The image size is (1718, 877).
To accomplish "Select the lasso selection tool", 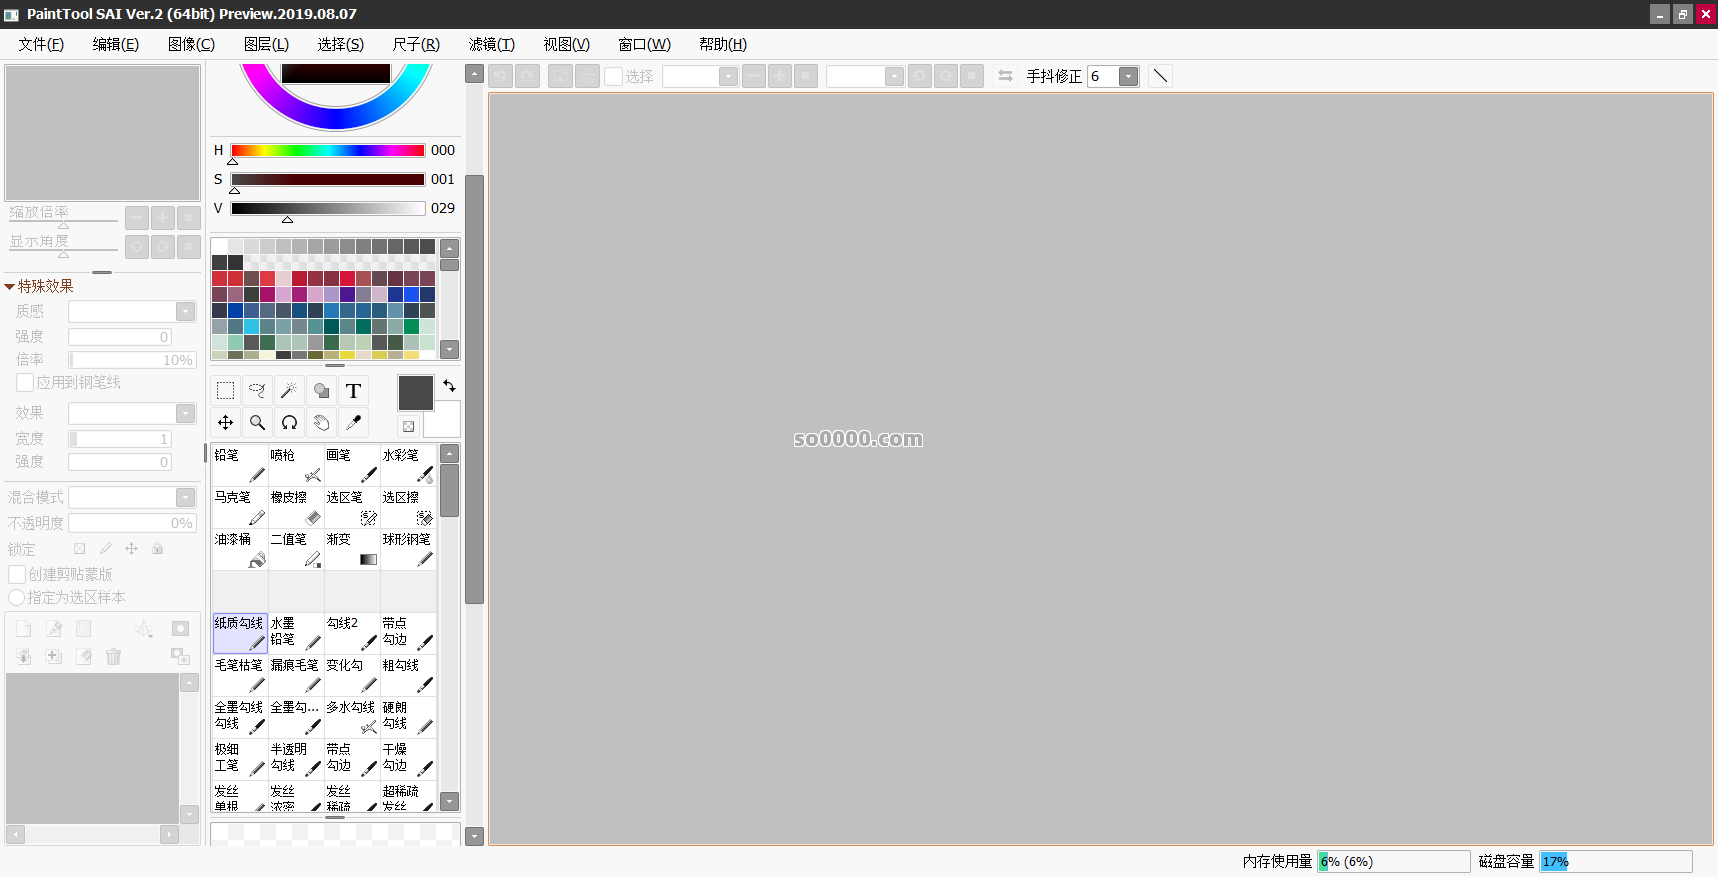I will point(258,391).
